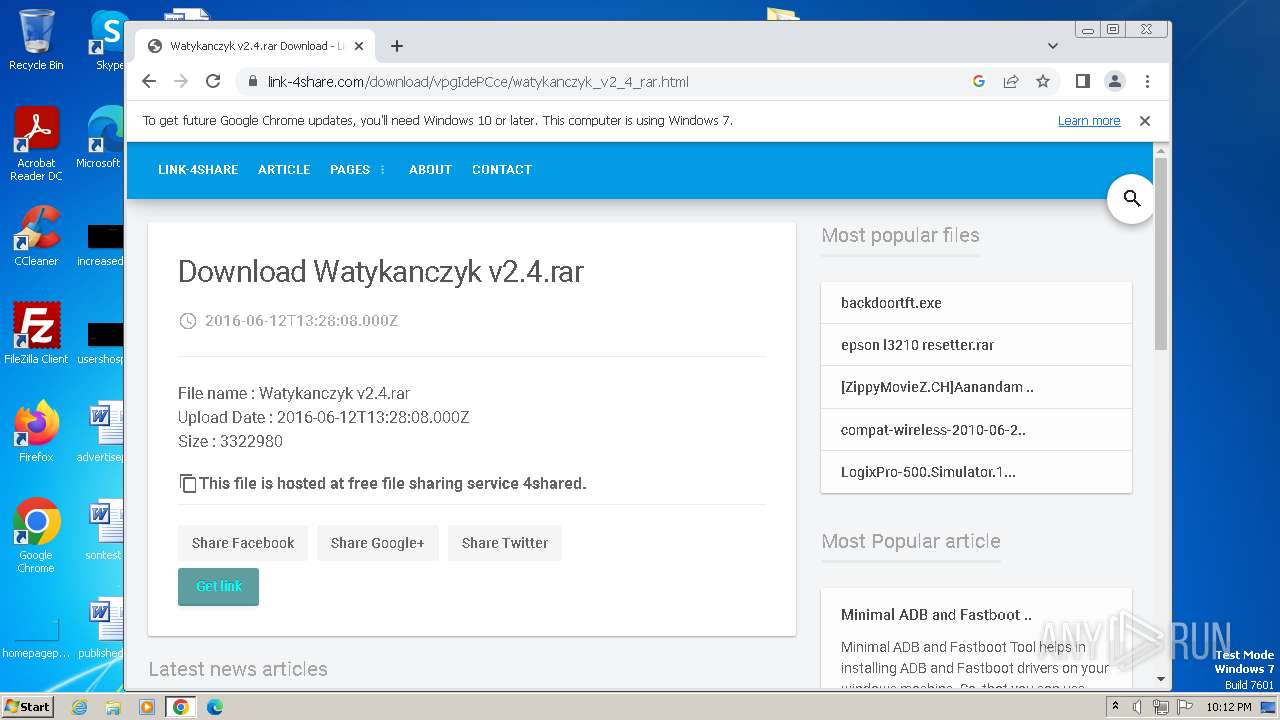Click the site search magnifier button
Viewport: 1280px width, 720px height.
tap(1132, 199)
